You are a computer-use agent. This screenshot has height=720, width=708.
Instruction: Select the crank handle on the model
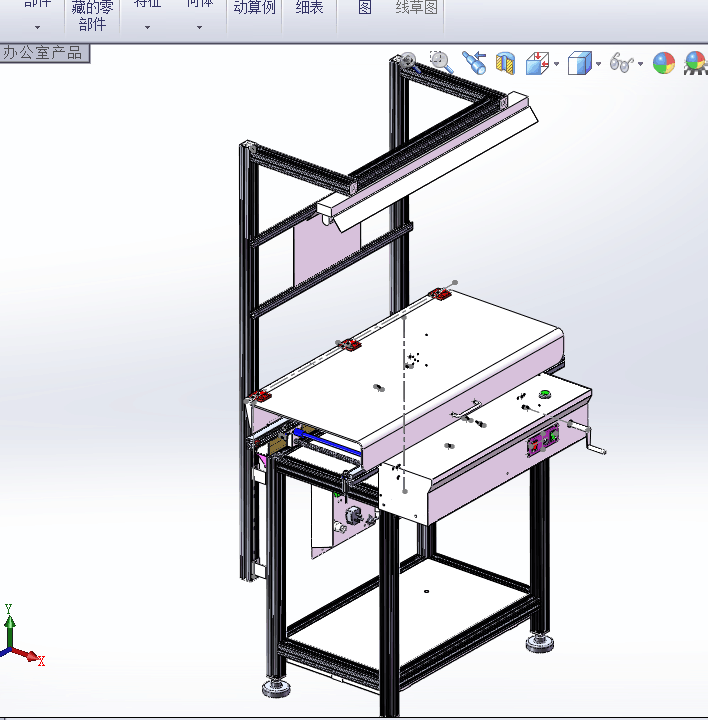(x=588, y=439)
